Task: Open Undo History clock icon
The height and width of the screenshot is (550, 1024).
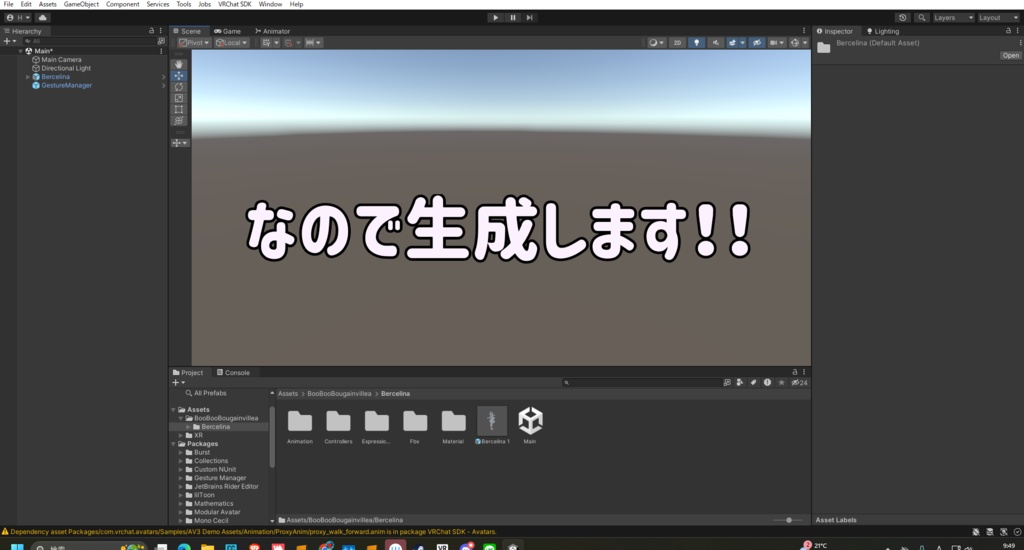Action: 903,18
